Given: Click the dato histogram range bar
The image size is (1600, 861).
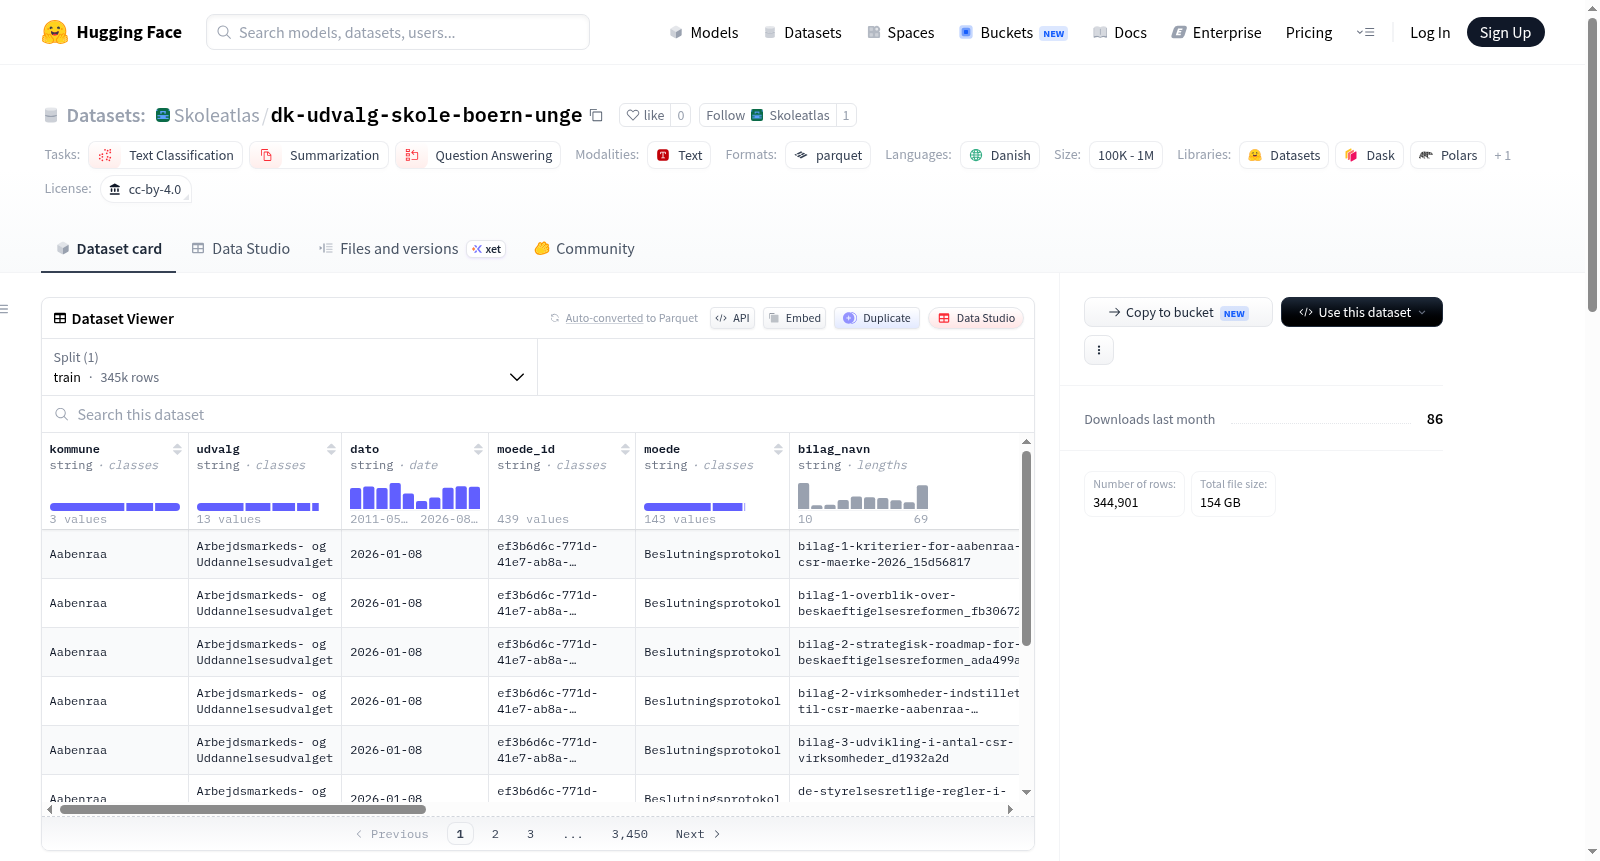Looking at the screenshot, I should (x=415, y=496).
